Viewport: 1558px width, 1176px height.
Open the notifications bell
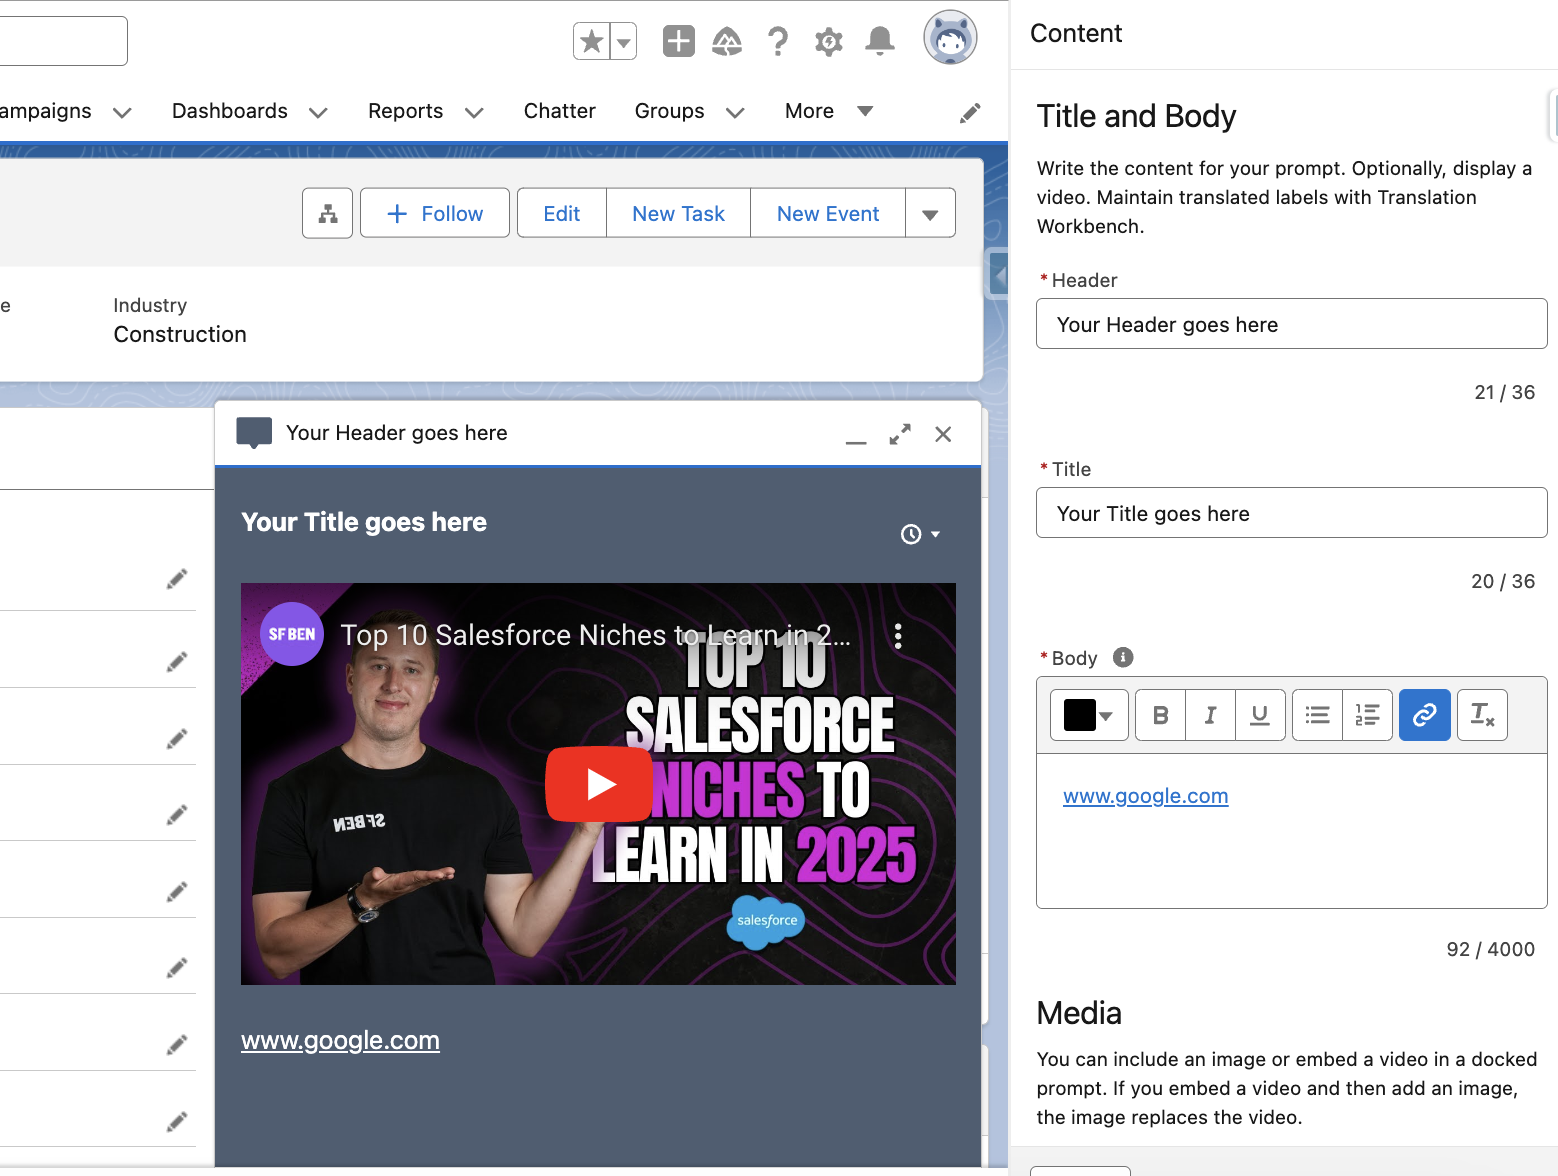point(879,41)
